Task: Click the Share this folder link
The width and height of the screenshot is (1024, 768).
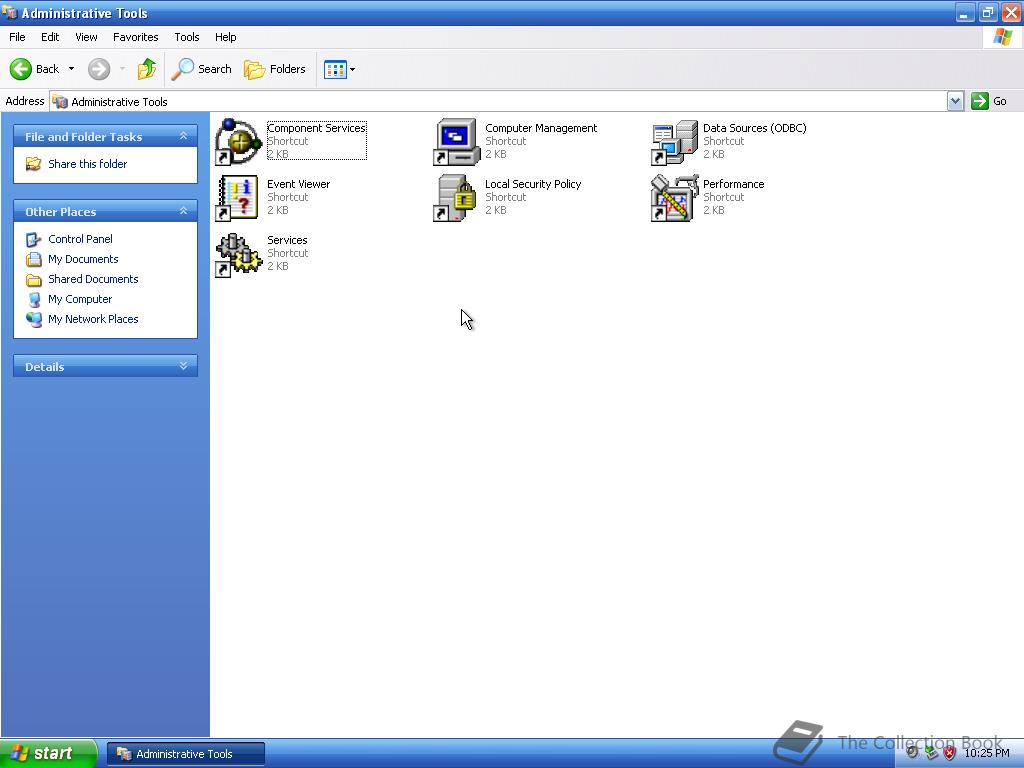Action: click(88, 164)
